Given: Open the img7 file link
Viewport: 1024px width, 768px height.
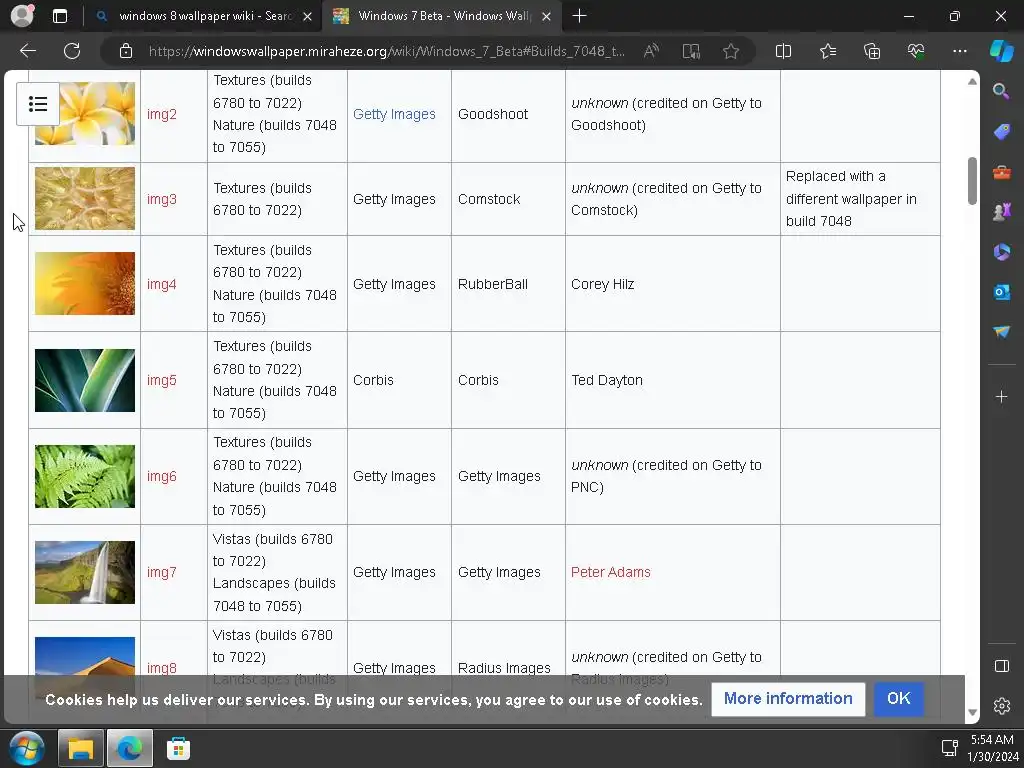Looking at the screenshot, I should click(161, 572).
